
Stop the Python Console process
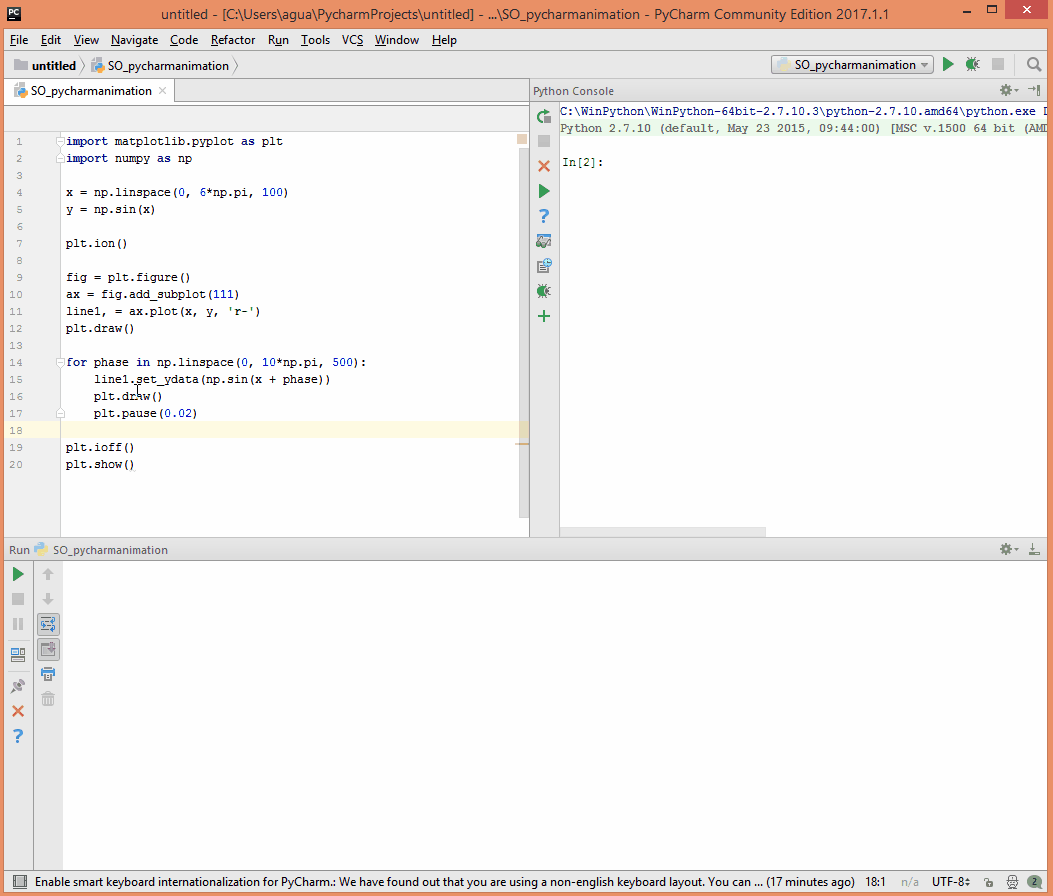pos(543,140)
